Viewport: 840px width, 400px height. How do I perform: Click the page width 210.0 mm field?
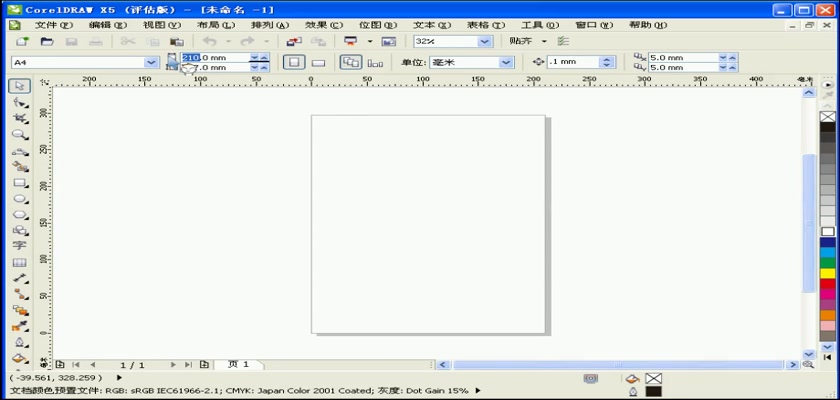[x=216, y=57]
